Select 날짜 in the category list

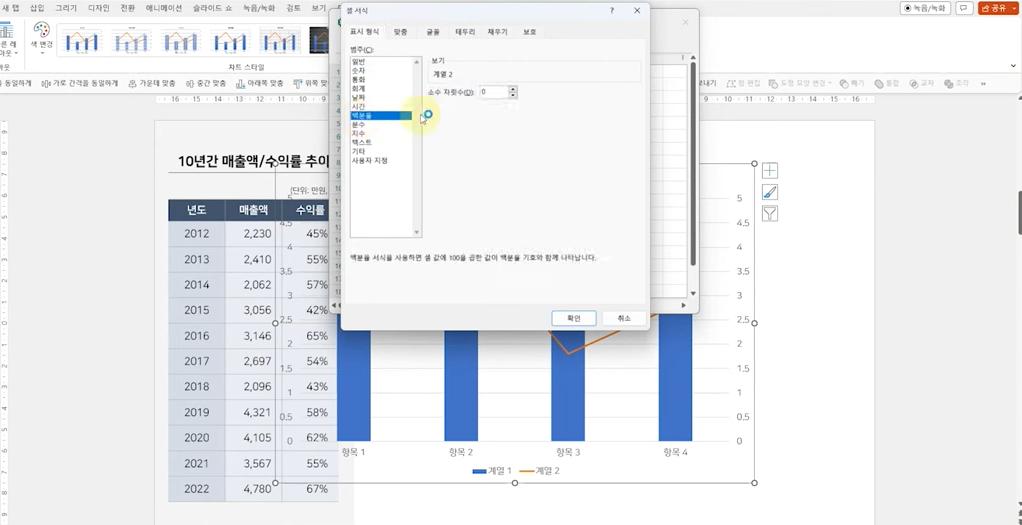[358, 97]
